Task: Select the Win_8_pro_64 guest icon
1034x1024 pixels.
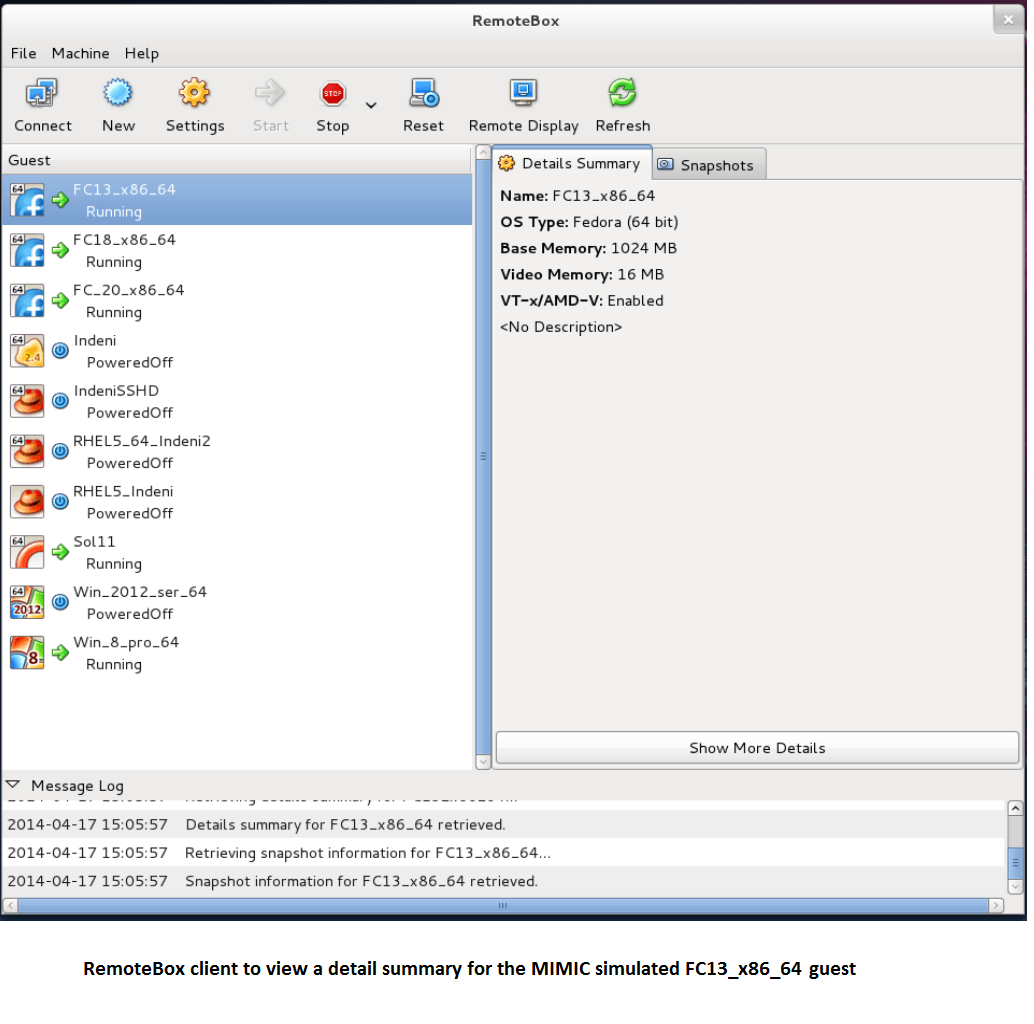Action: pyautogui.click(x=27, y=653)
